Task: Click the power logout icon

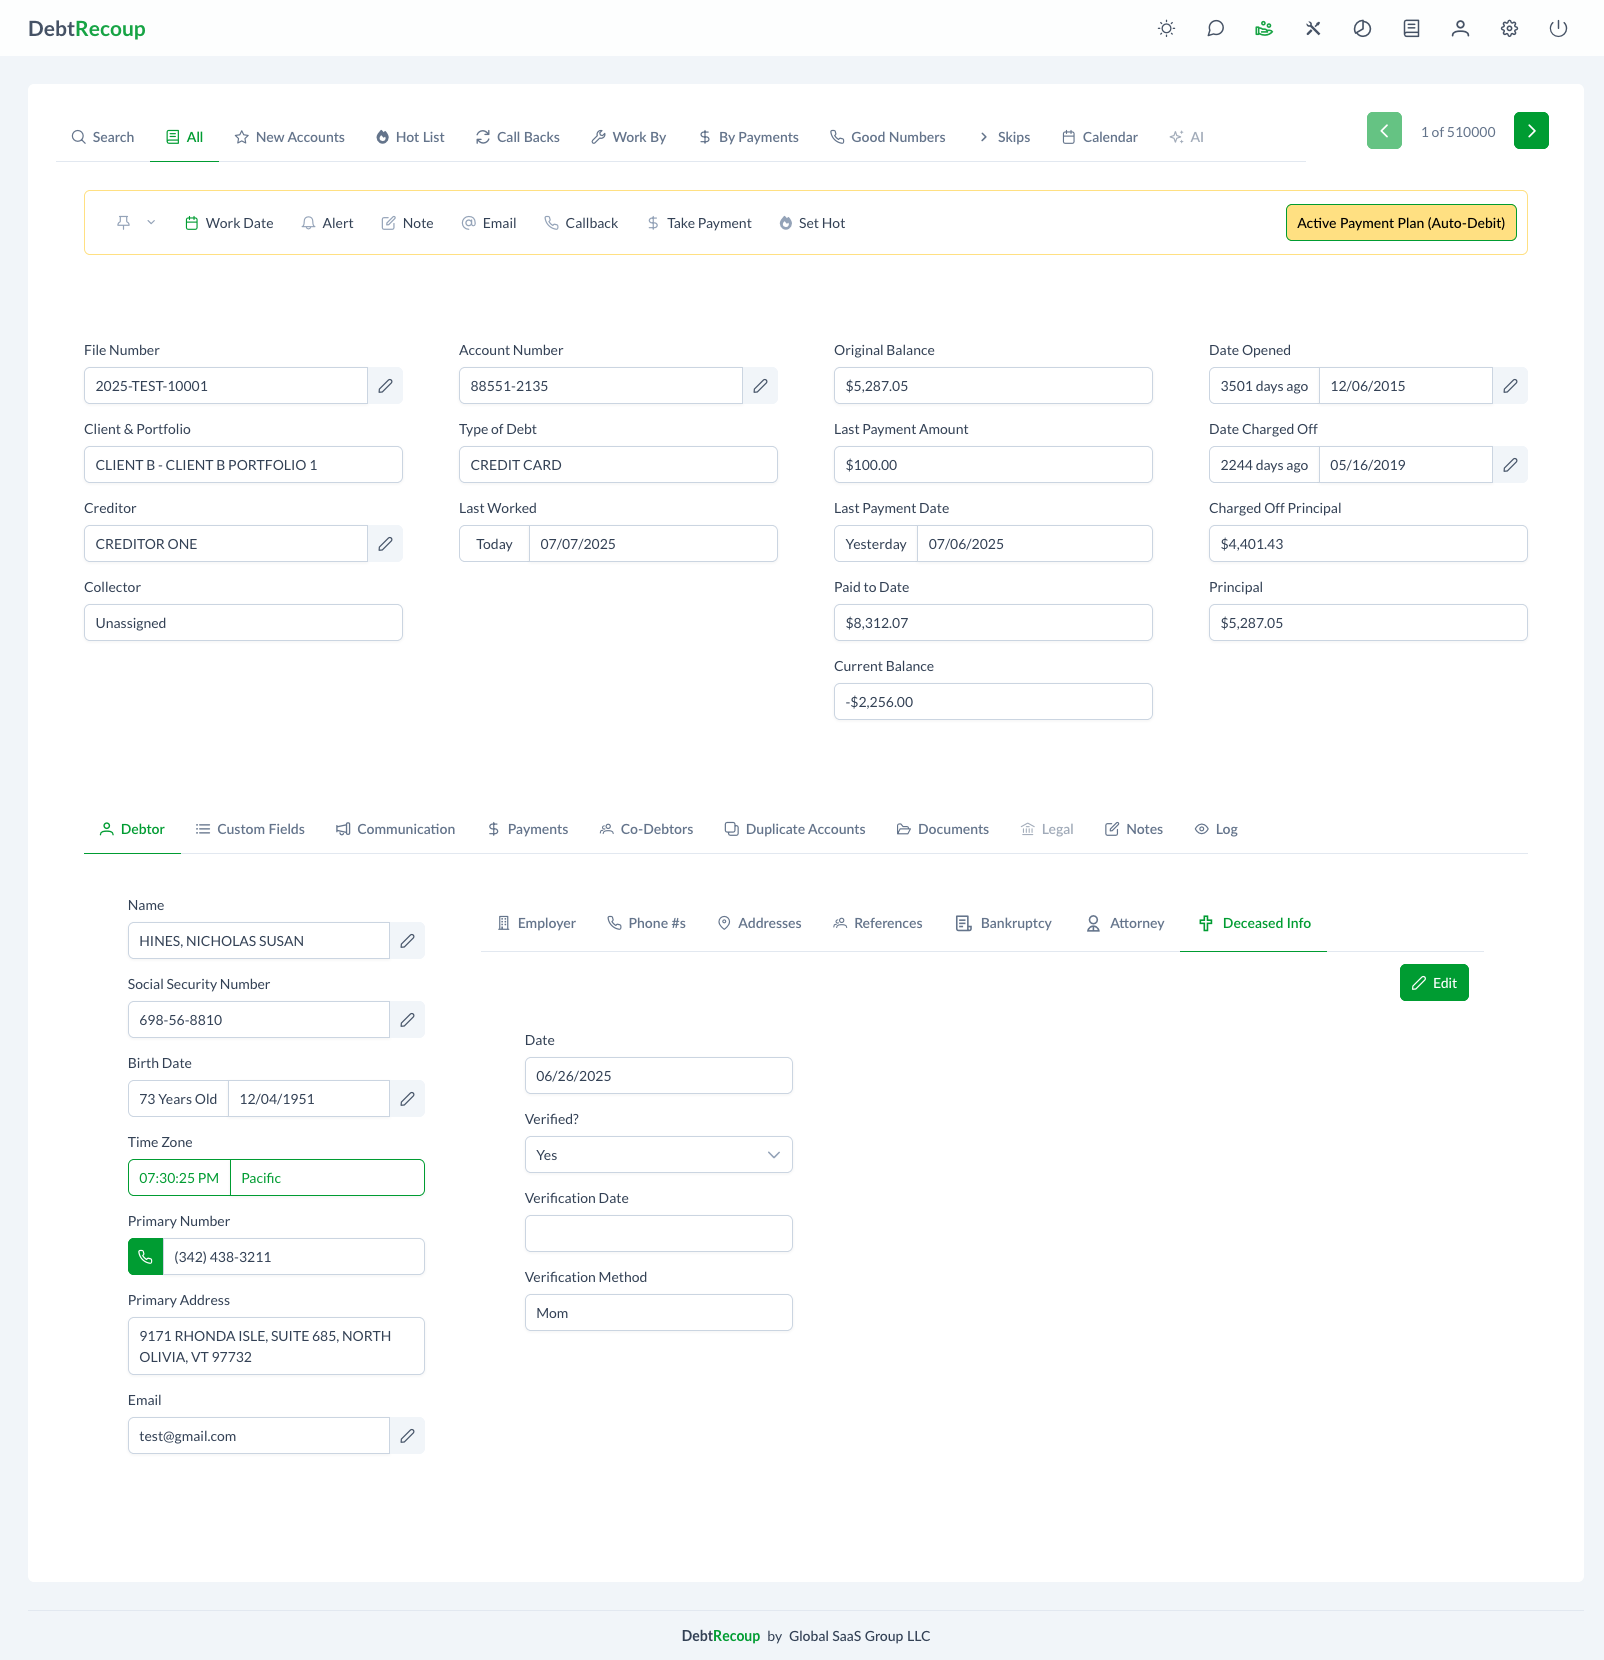Action: pos(1558,29)
